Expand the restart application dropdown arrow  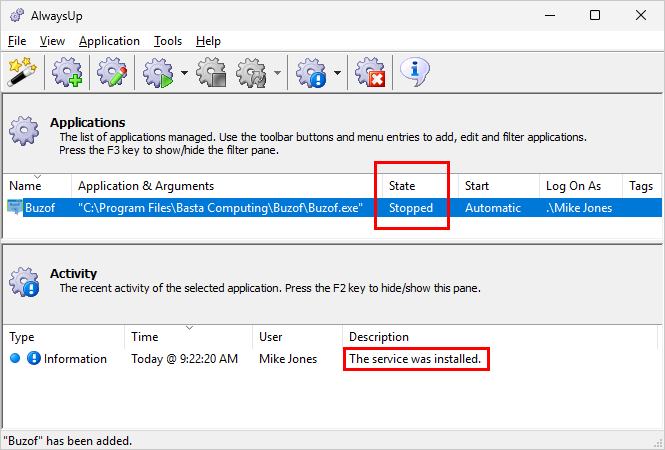click(x=277, y=73)
